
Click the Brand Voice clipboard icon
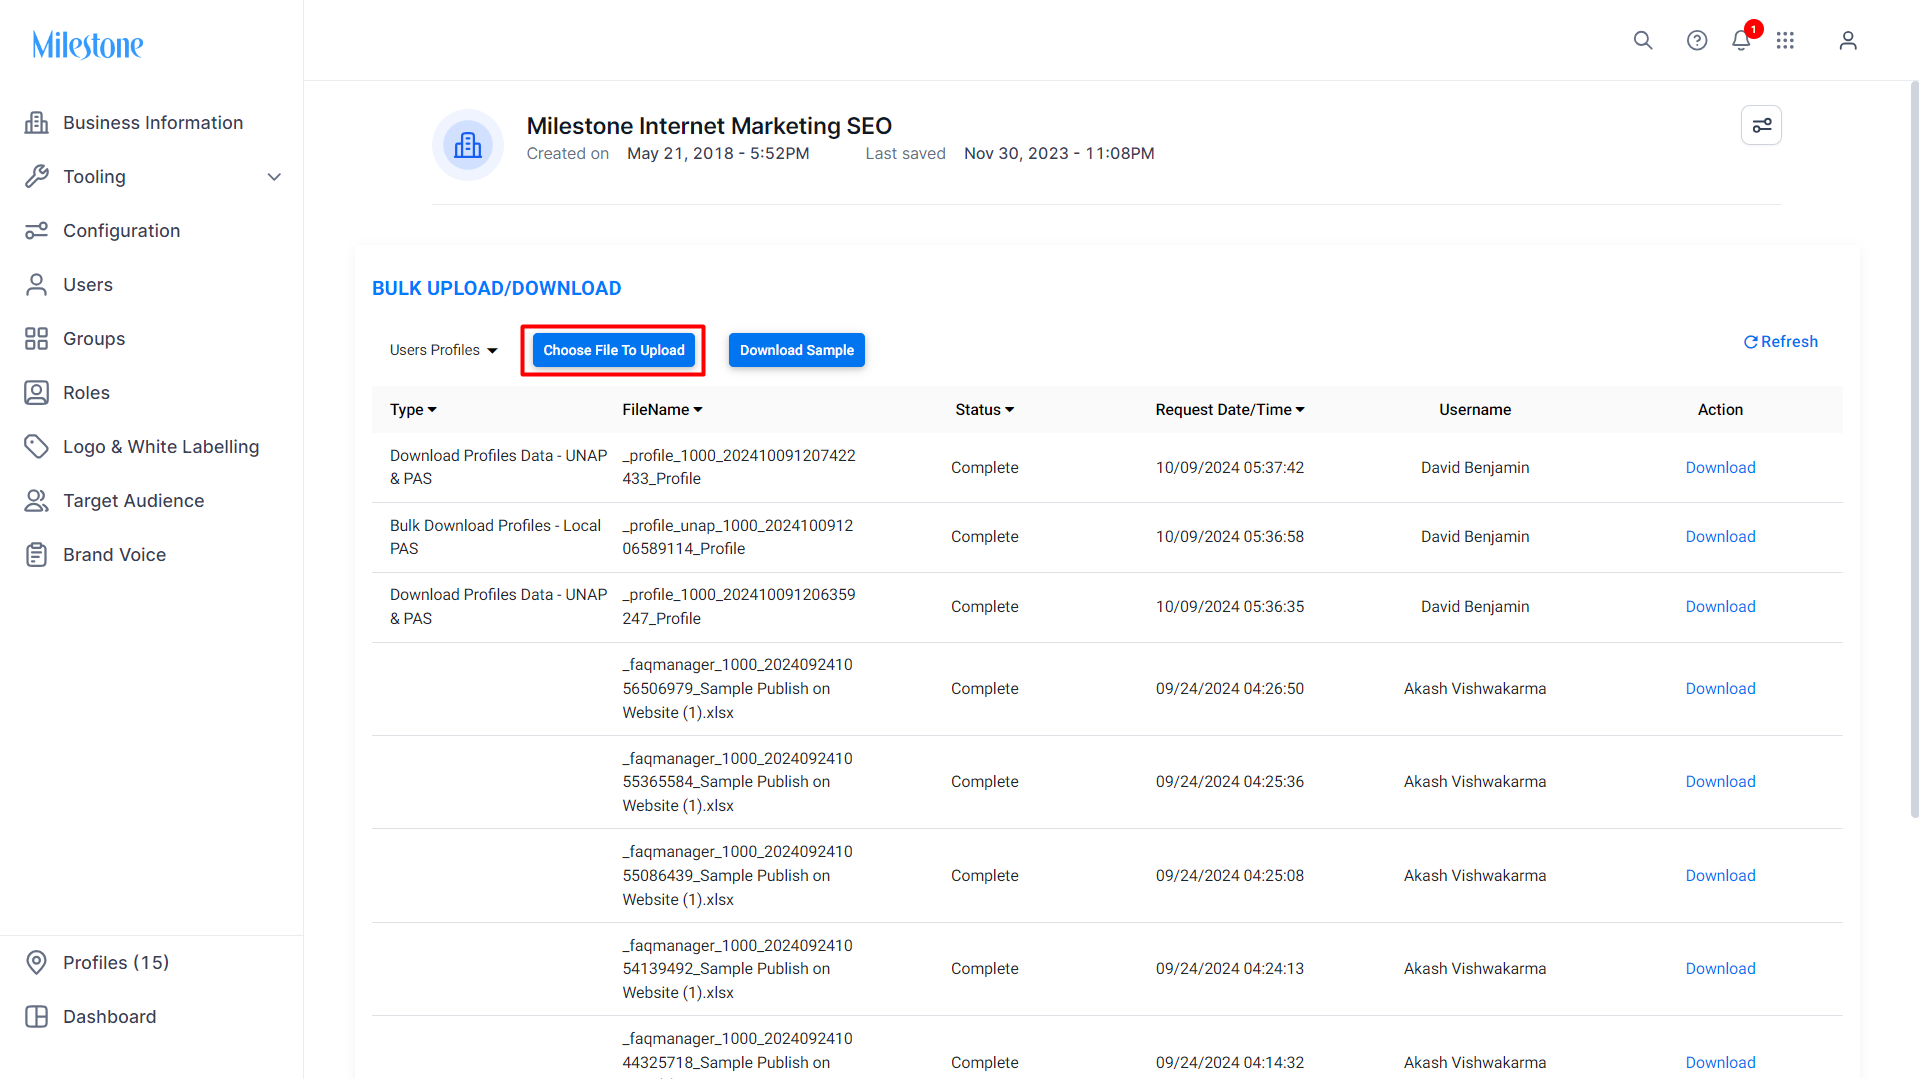pos(37,554)
